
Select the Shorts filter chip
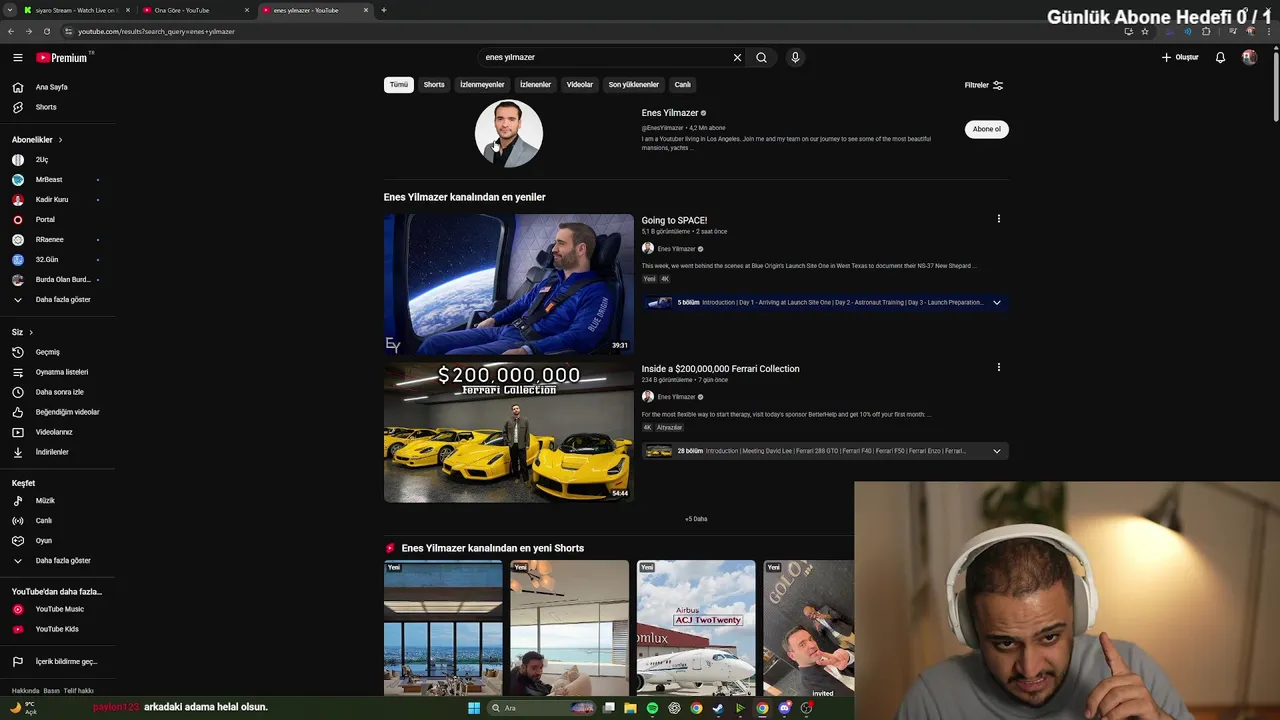tap(434, 85)
